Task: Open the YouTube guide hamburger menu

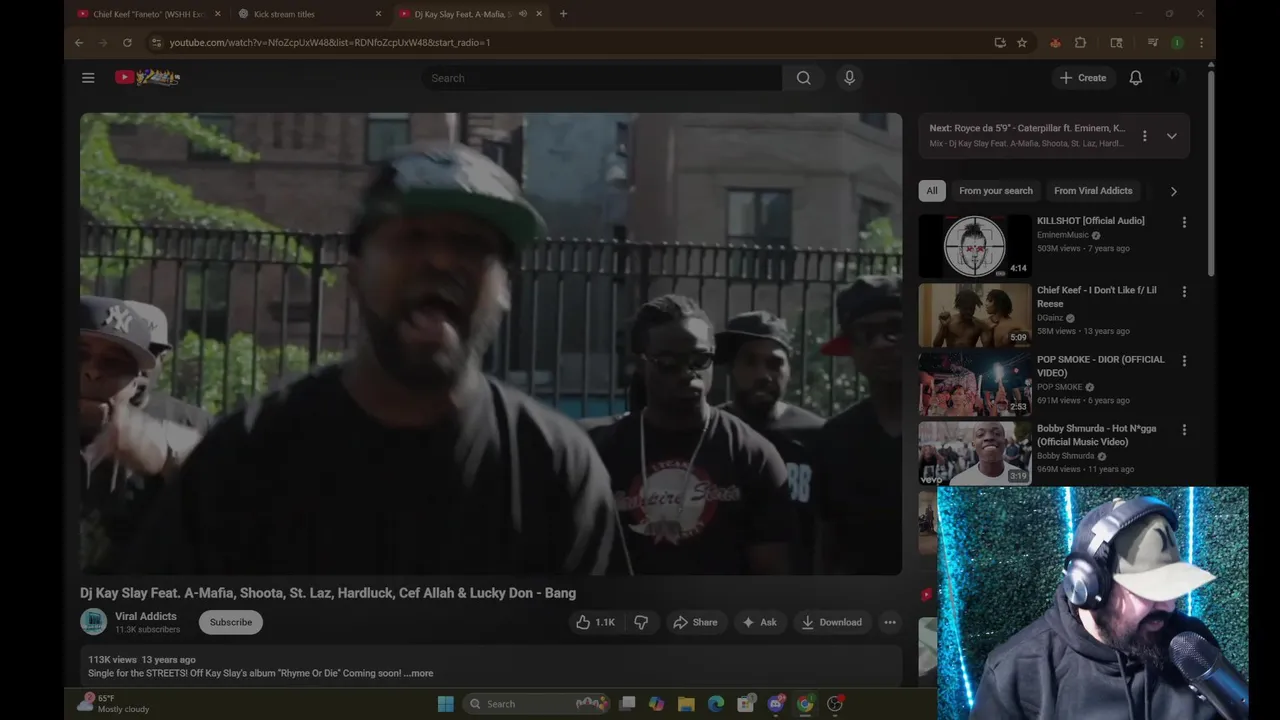Action: pos(88,78)
